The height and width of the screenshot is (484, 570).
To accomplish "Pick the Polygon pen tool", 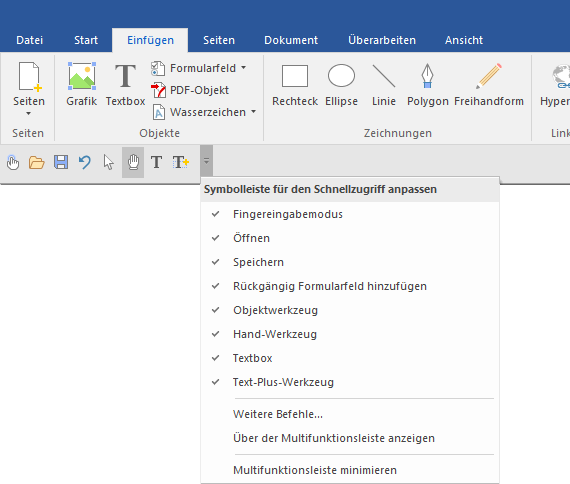I will (x=428, y=84).
